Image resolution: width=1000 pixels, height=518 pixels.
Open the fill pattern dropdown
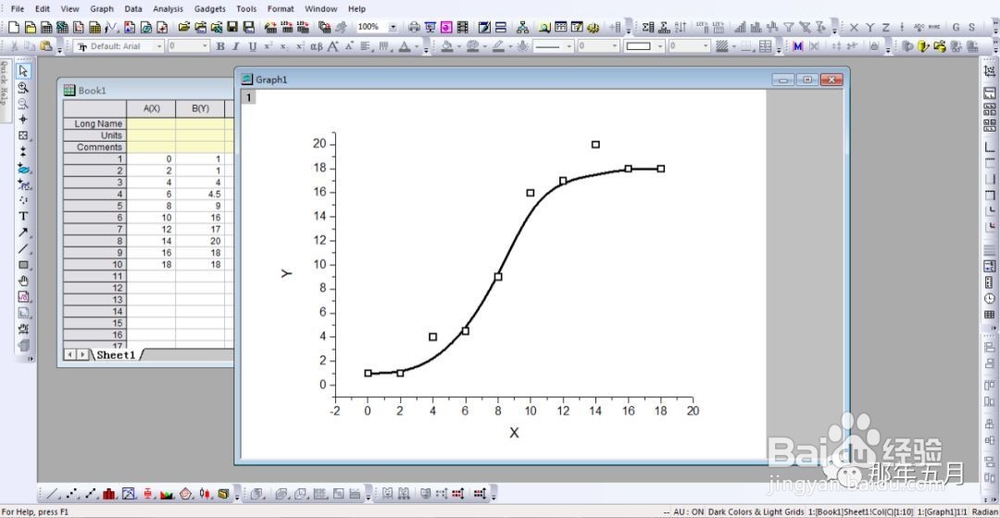[x=733, y=47]
